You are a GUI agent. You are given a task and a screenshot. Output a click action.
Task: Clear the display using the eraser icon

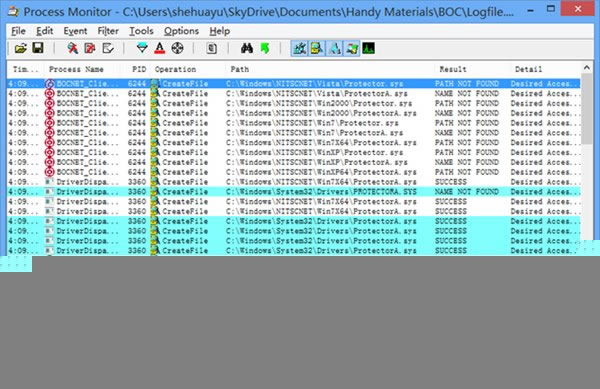point(108,48)
